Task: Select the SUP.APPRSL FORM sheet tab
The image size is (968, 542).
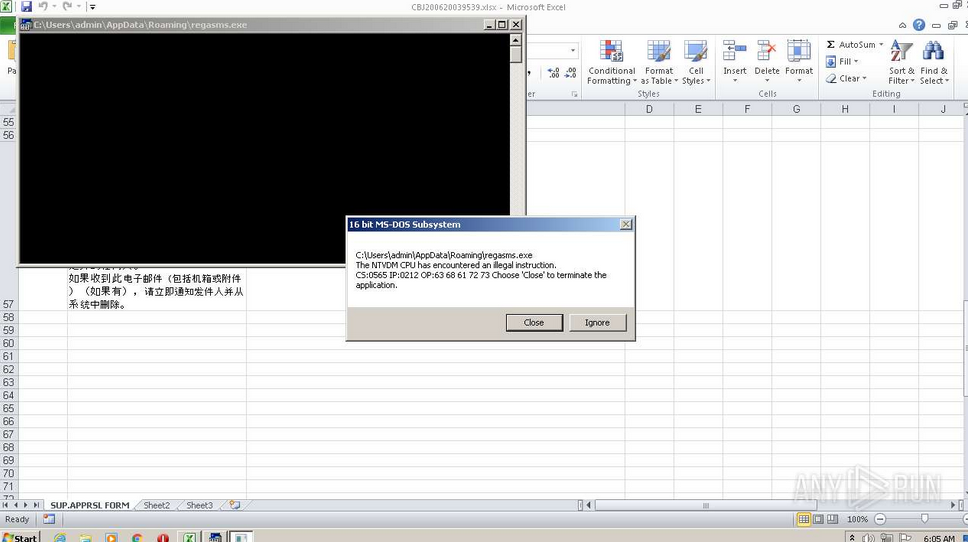Action: click(90, 505)
